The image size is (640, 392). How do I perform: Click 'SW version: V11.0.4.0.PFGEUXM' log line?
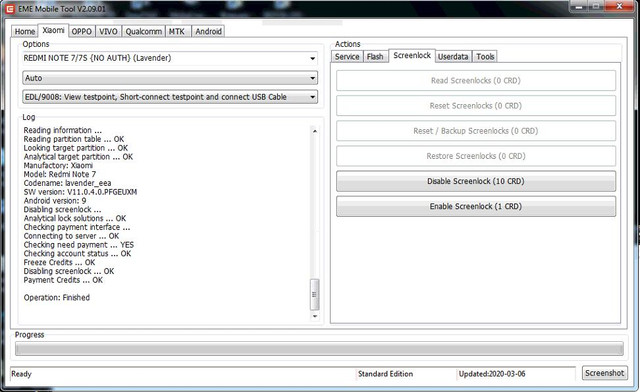(x=80, y=192)
